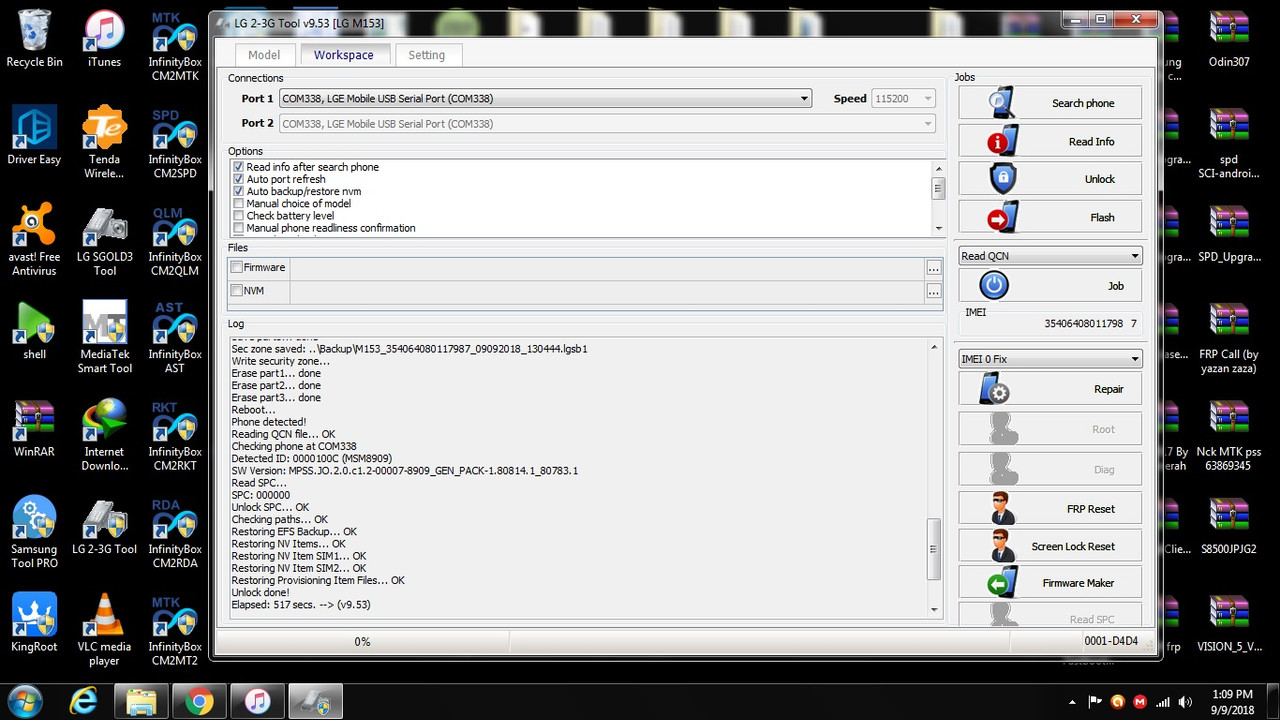1280x720 pixels.
Task: Open InfinityBox CM2SPD desktop icon
Action: coord(174,142)
